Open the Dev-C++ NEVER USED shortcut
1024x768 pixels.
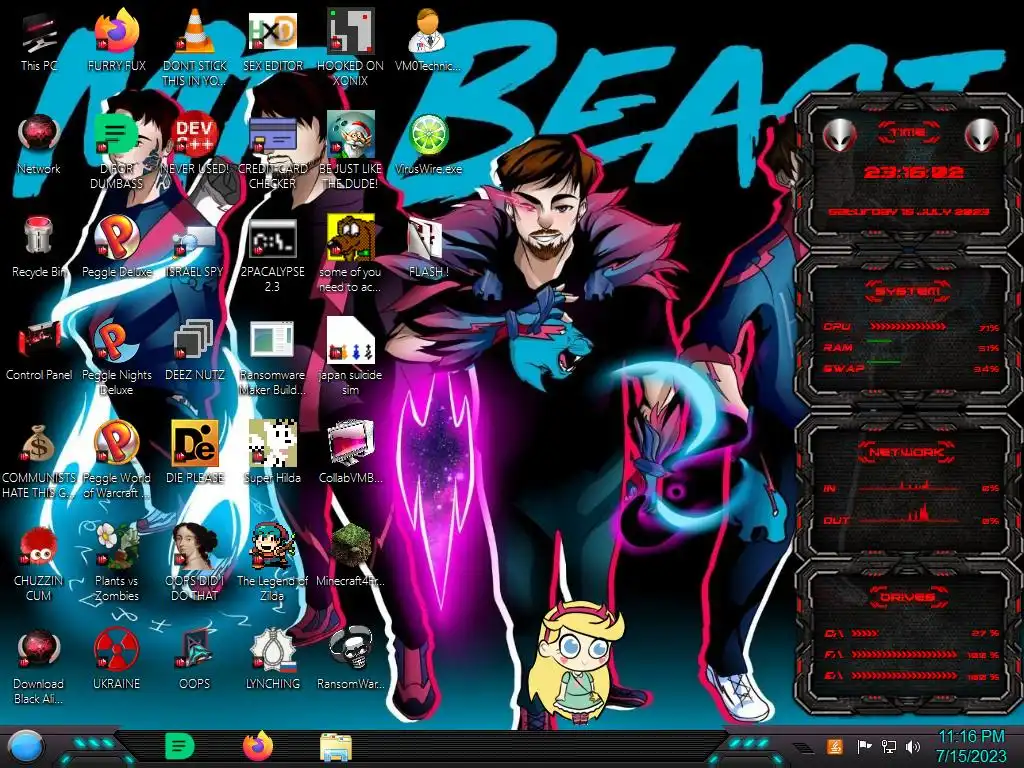tap(195, 142)
